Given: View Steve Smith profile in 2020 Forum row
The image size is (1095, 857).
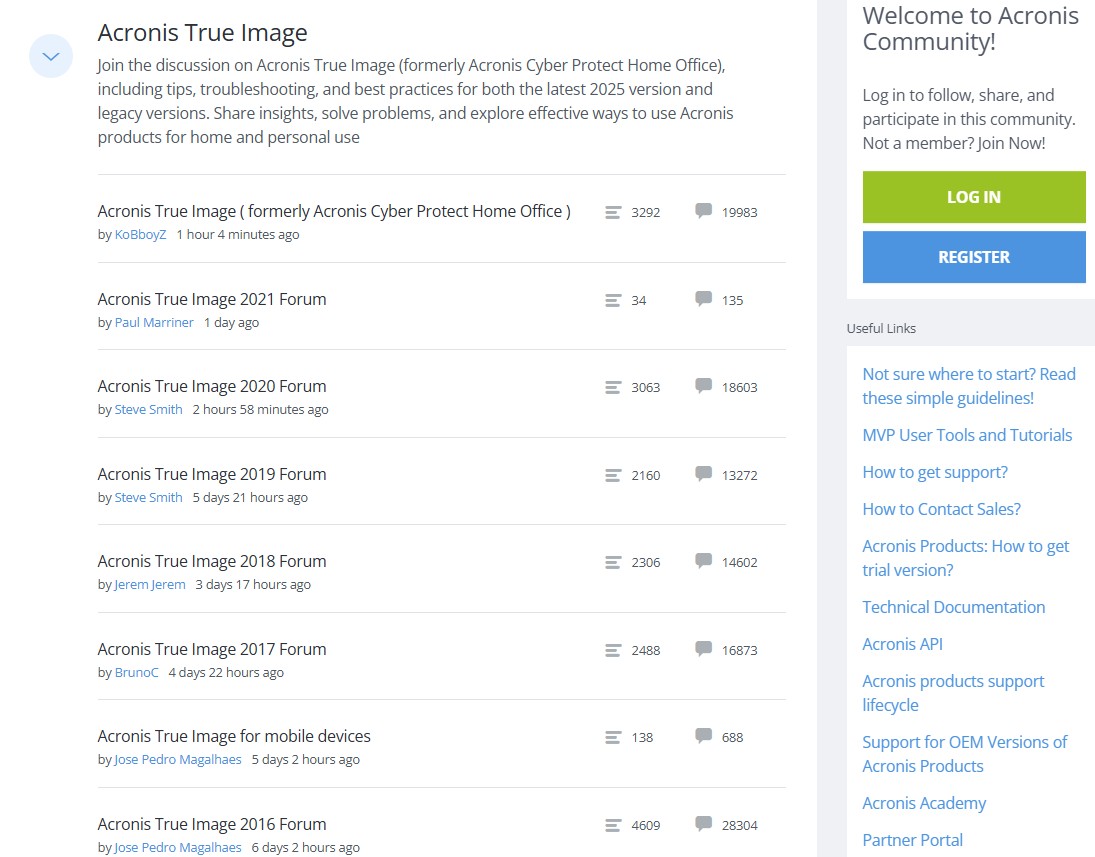Looking at the screenshot, I should click(x=148, y=409).
